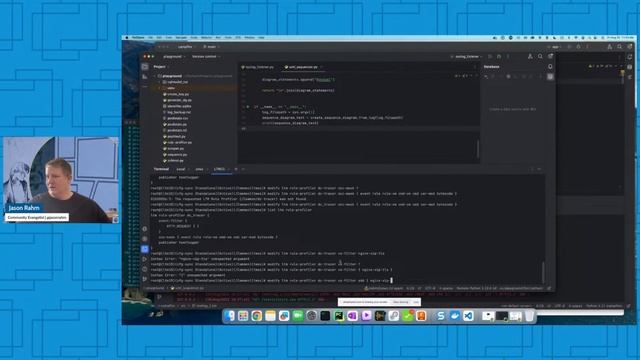Click the 'Create a data source' link in Database panel
Screen dimensions: 640x360
513,109
